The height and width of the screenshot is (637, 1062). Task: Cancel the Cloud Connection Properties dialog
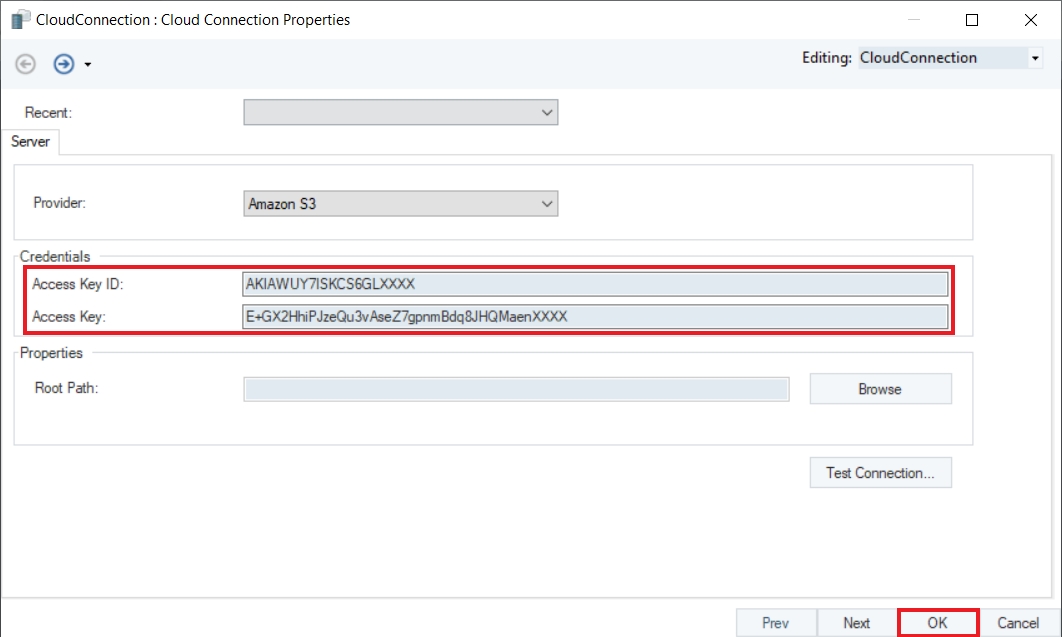(1018, 623)
